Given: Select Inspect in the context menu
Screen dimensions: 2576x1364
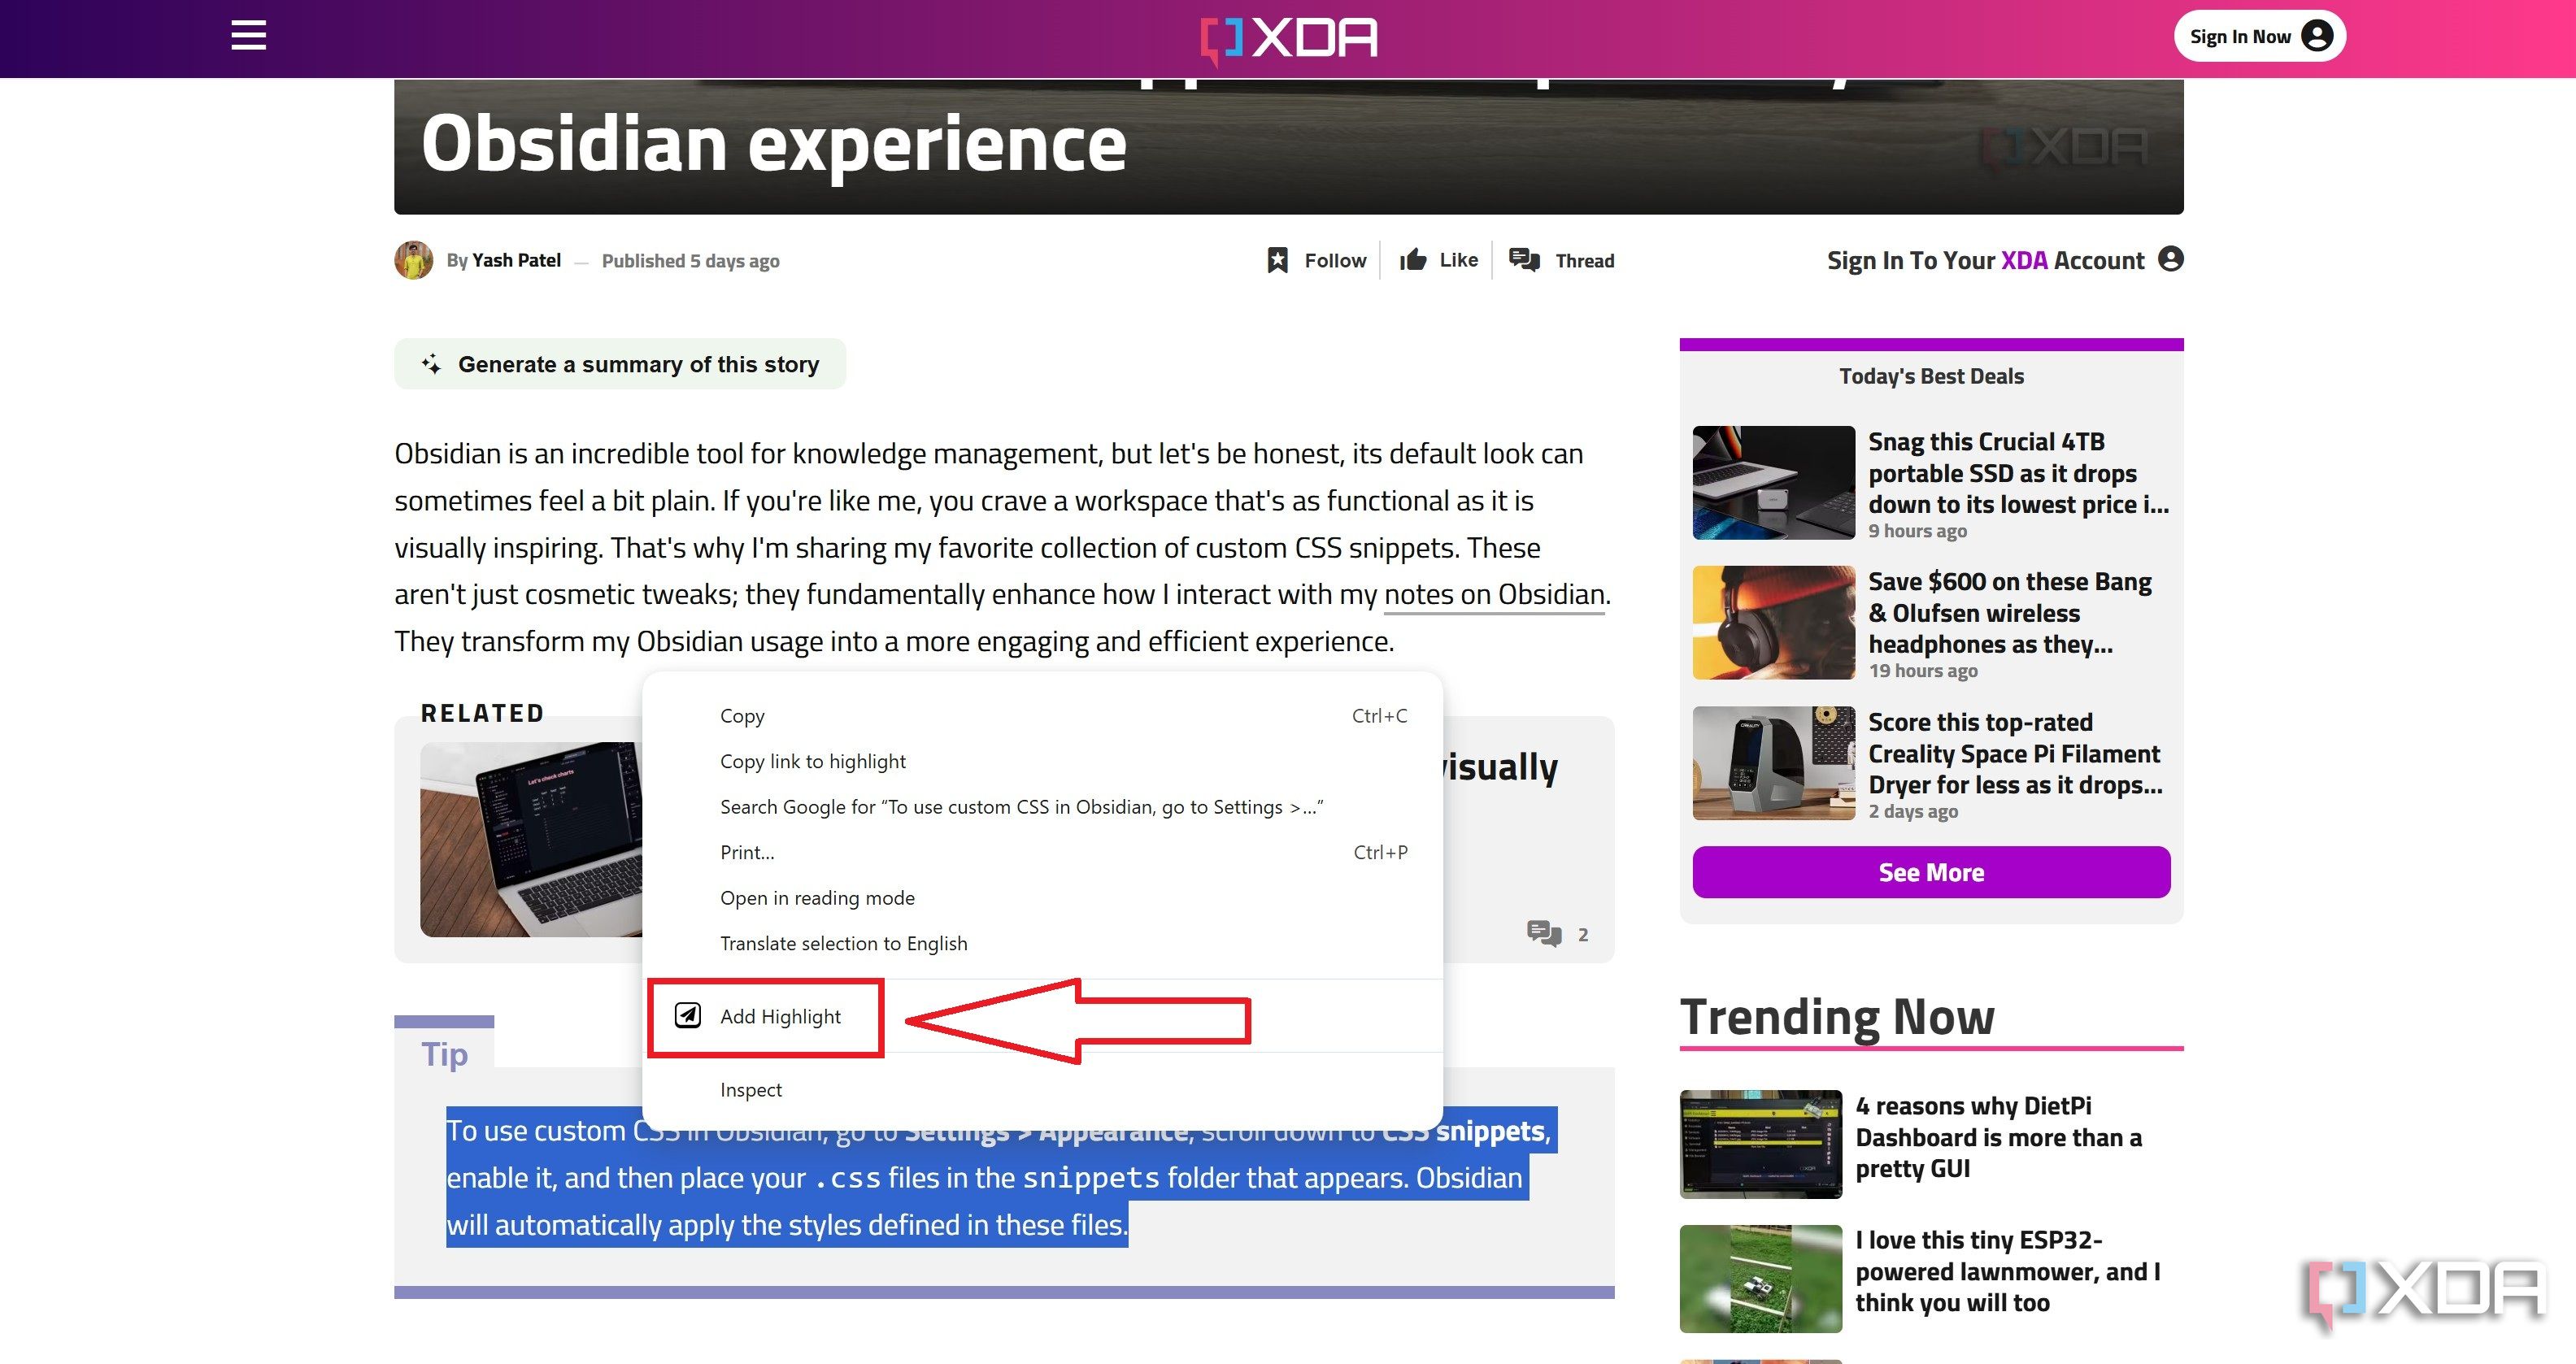Looking at the screenshot, I should (1042, 1090).
